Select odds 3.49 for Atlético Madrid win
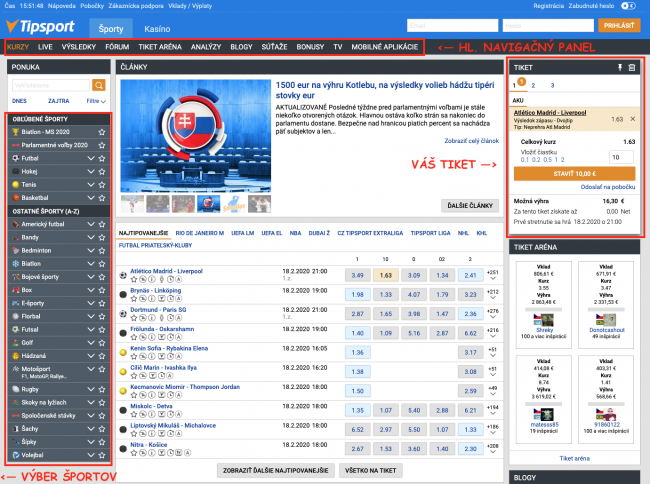 [x=358, y=274]
